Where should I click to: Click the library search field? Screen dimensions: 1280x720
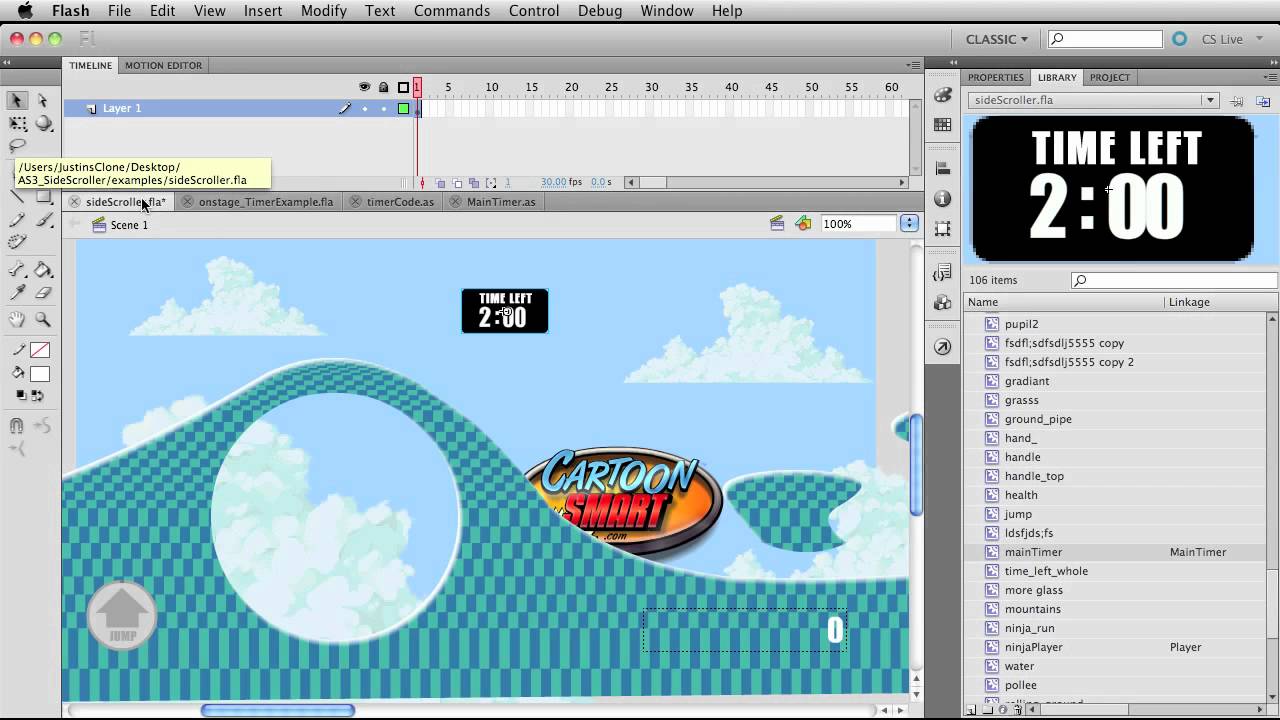pos(1174,281)
